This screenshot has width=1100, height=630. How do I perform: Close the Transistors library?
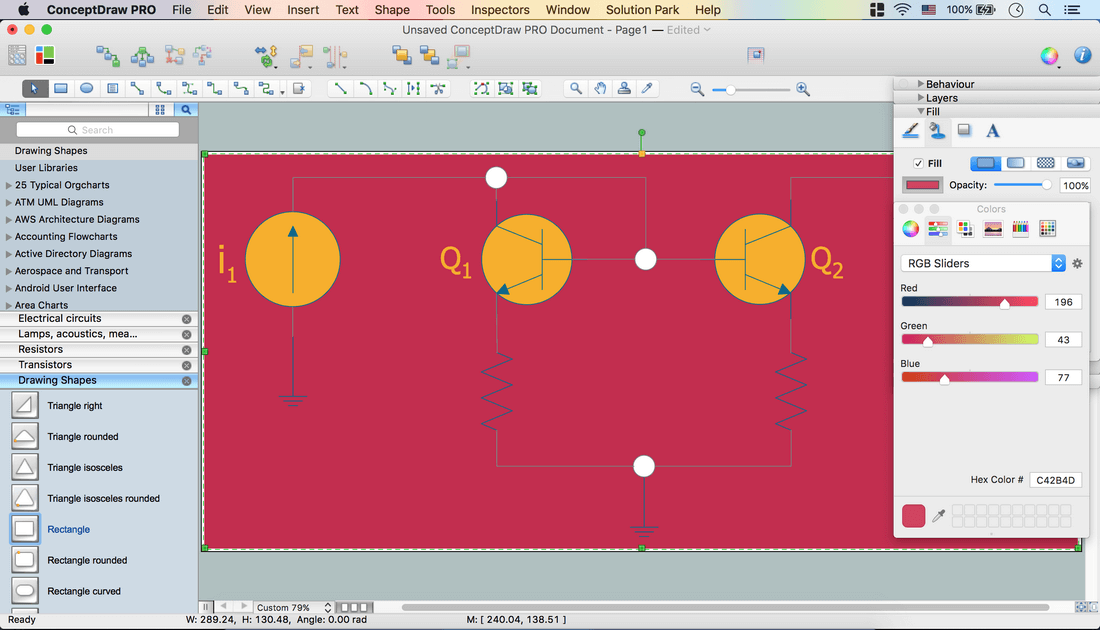coord(186,365)
